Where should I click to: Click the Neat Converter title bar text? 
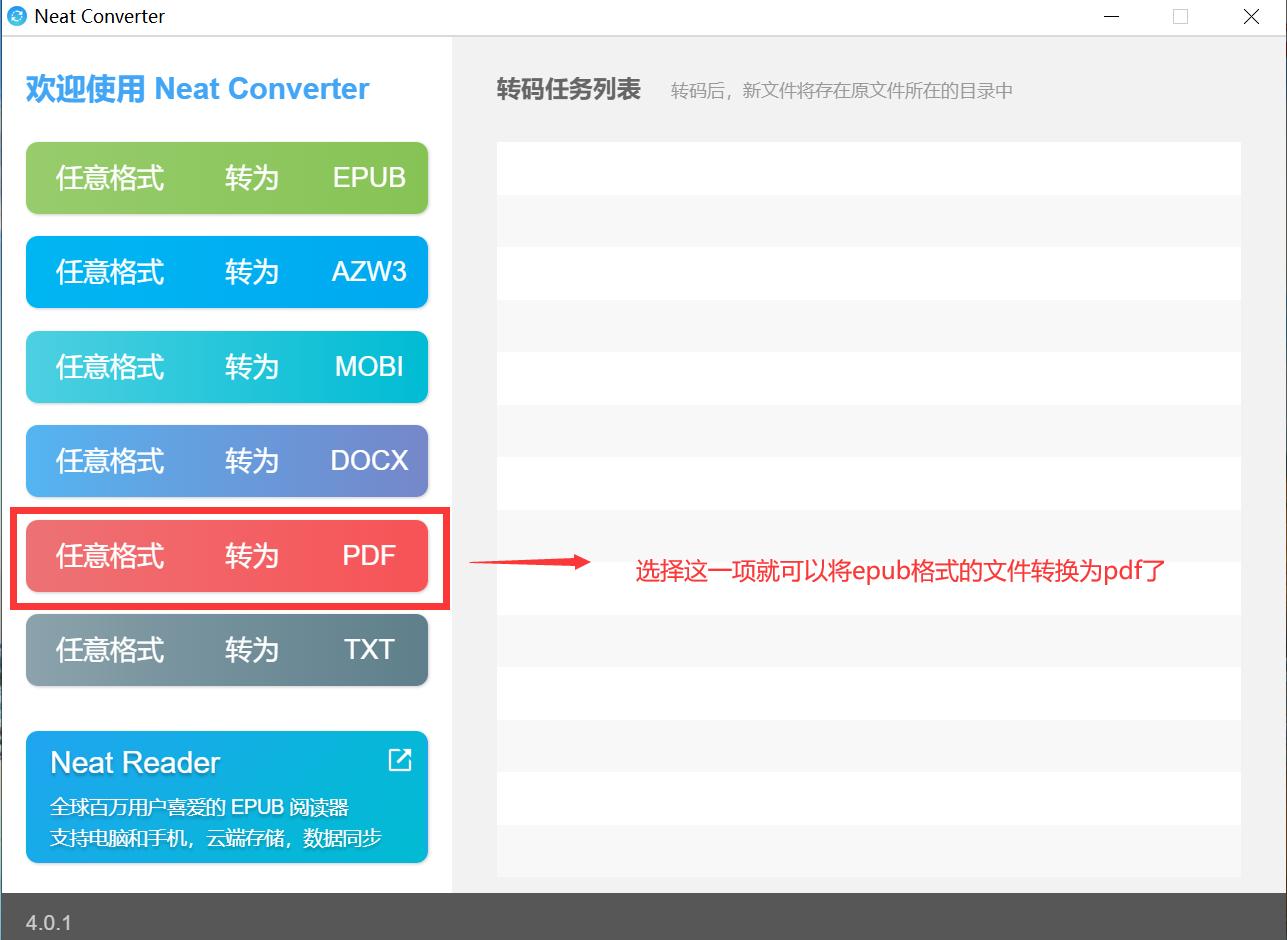click(x=100, y=16)
